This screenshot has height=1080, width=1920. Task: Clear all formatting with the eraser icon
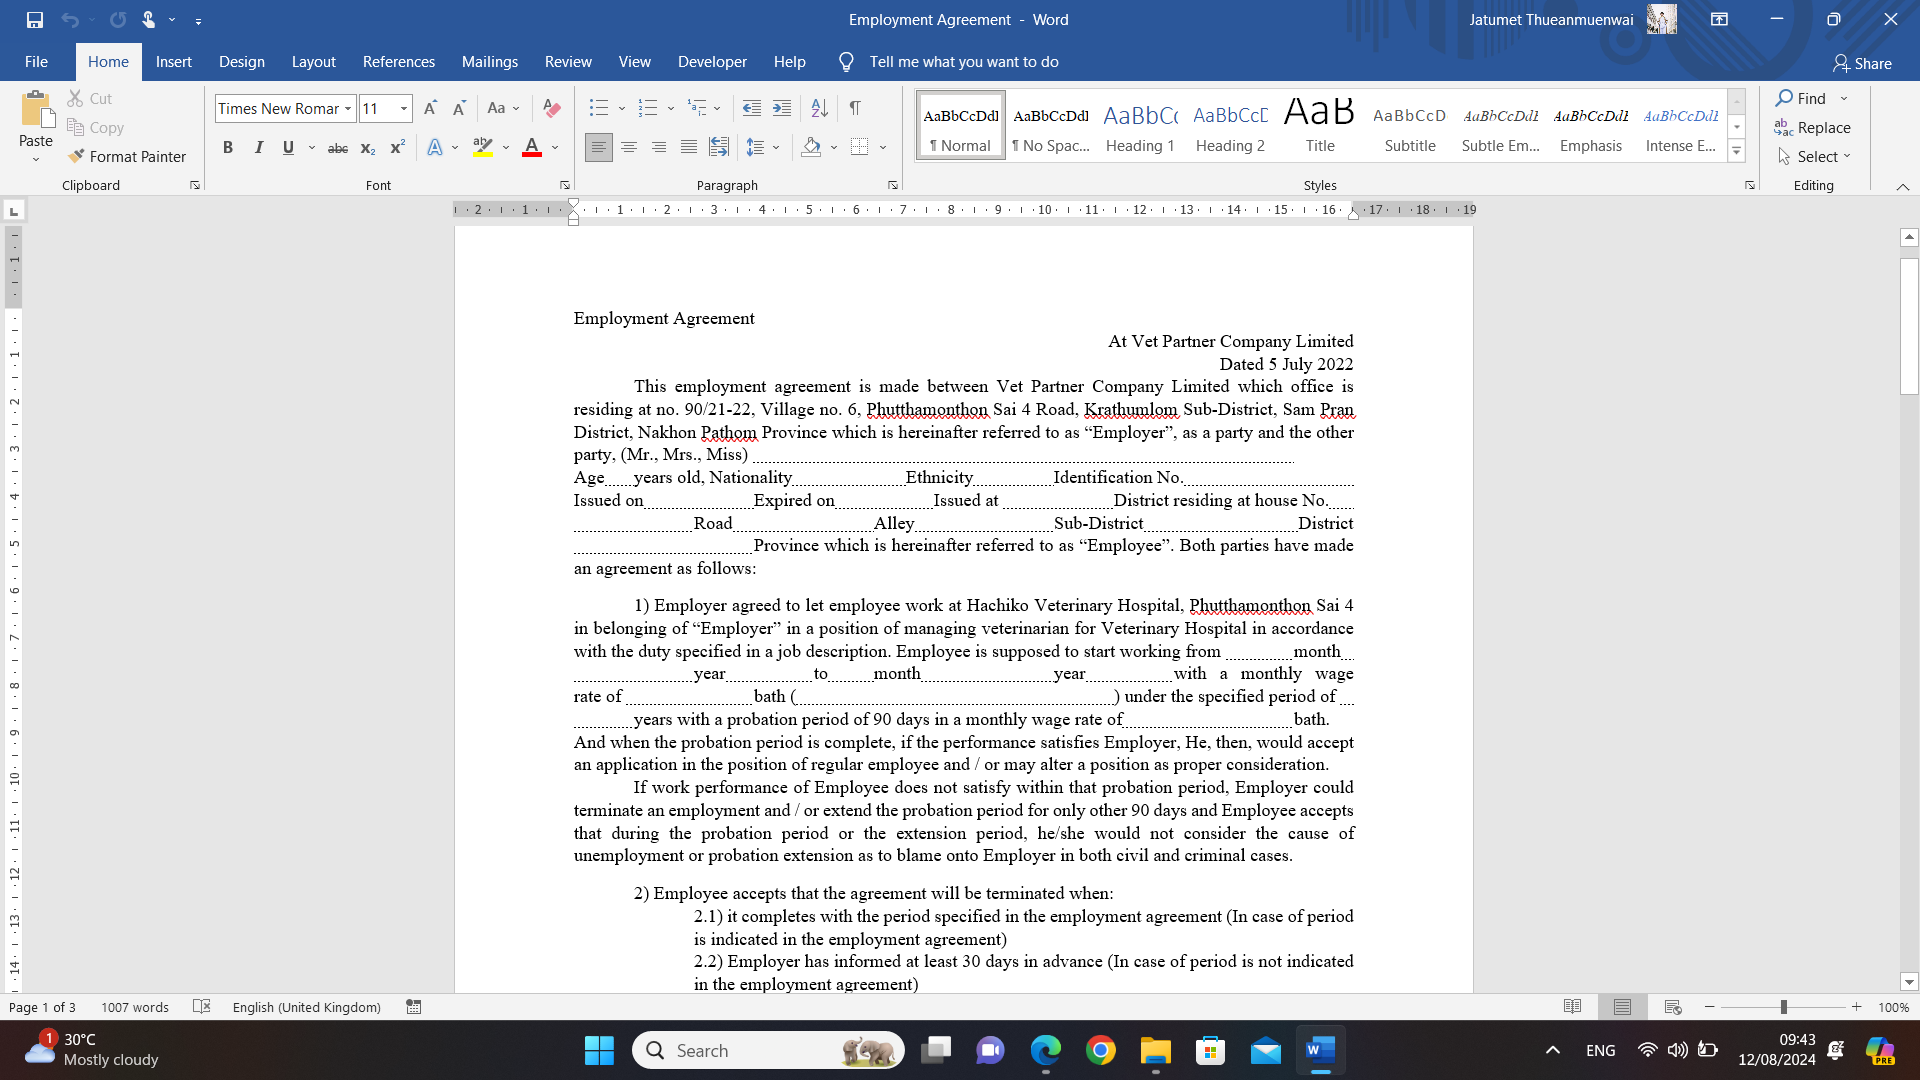point(551,108)
